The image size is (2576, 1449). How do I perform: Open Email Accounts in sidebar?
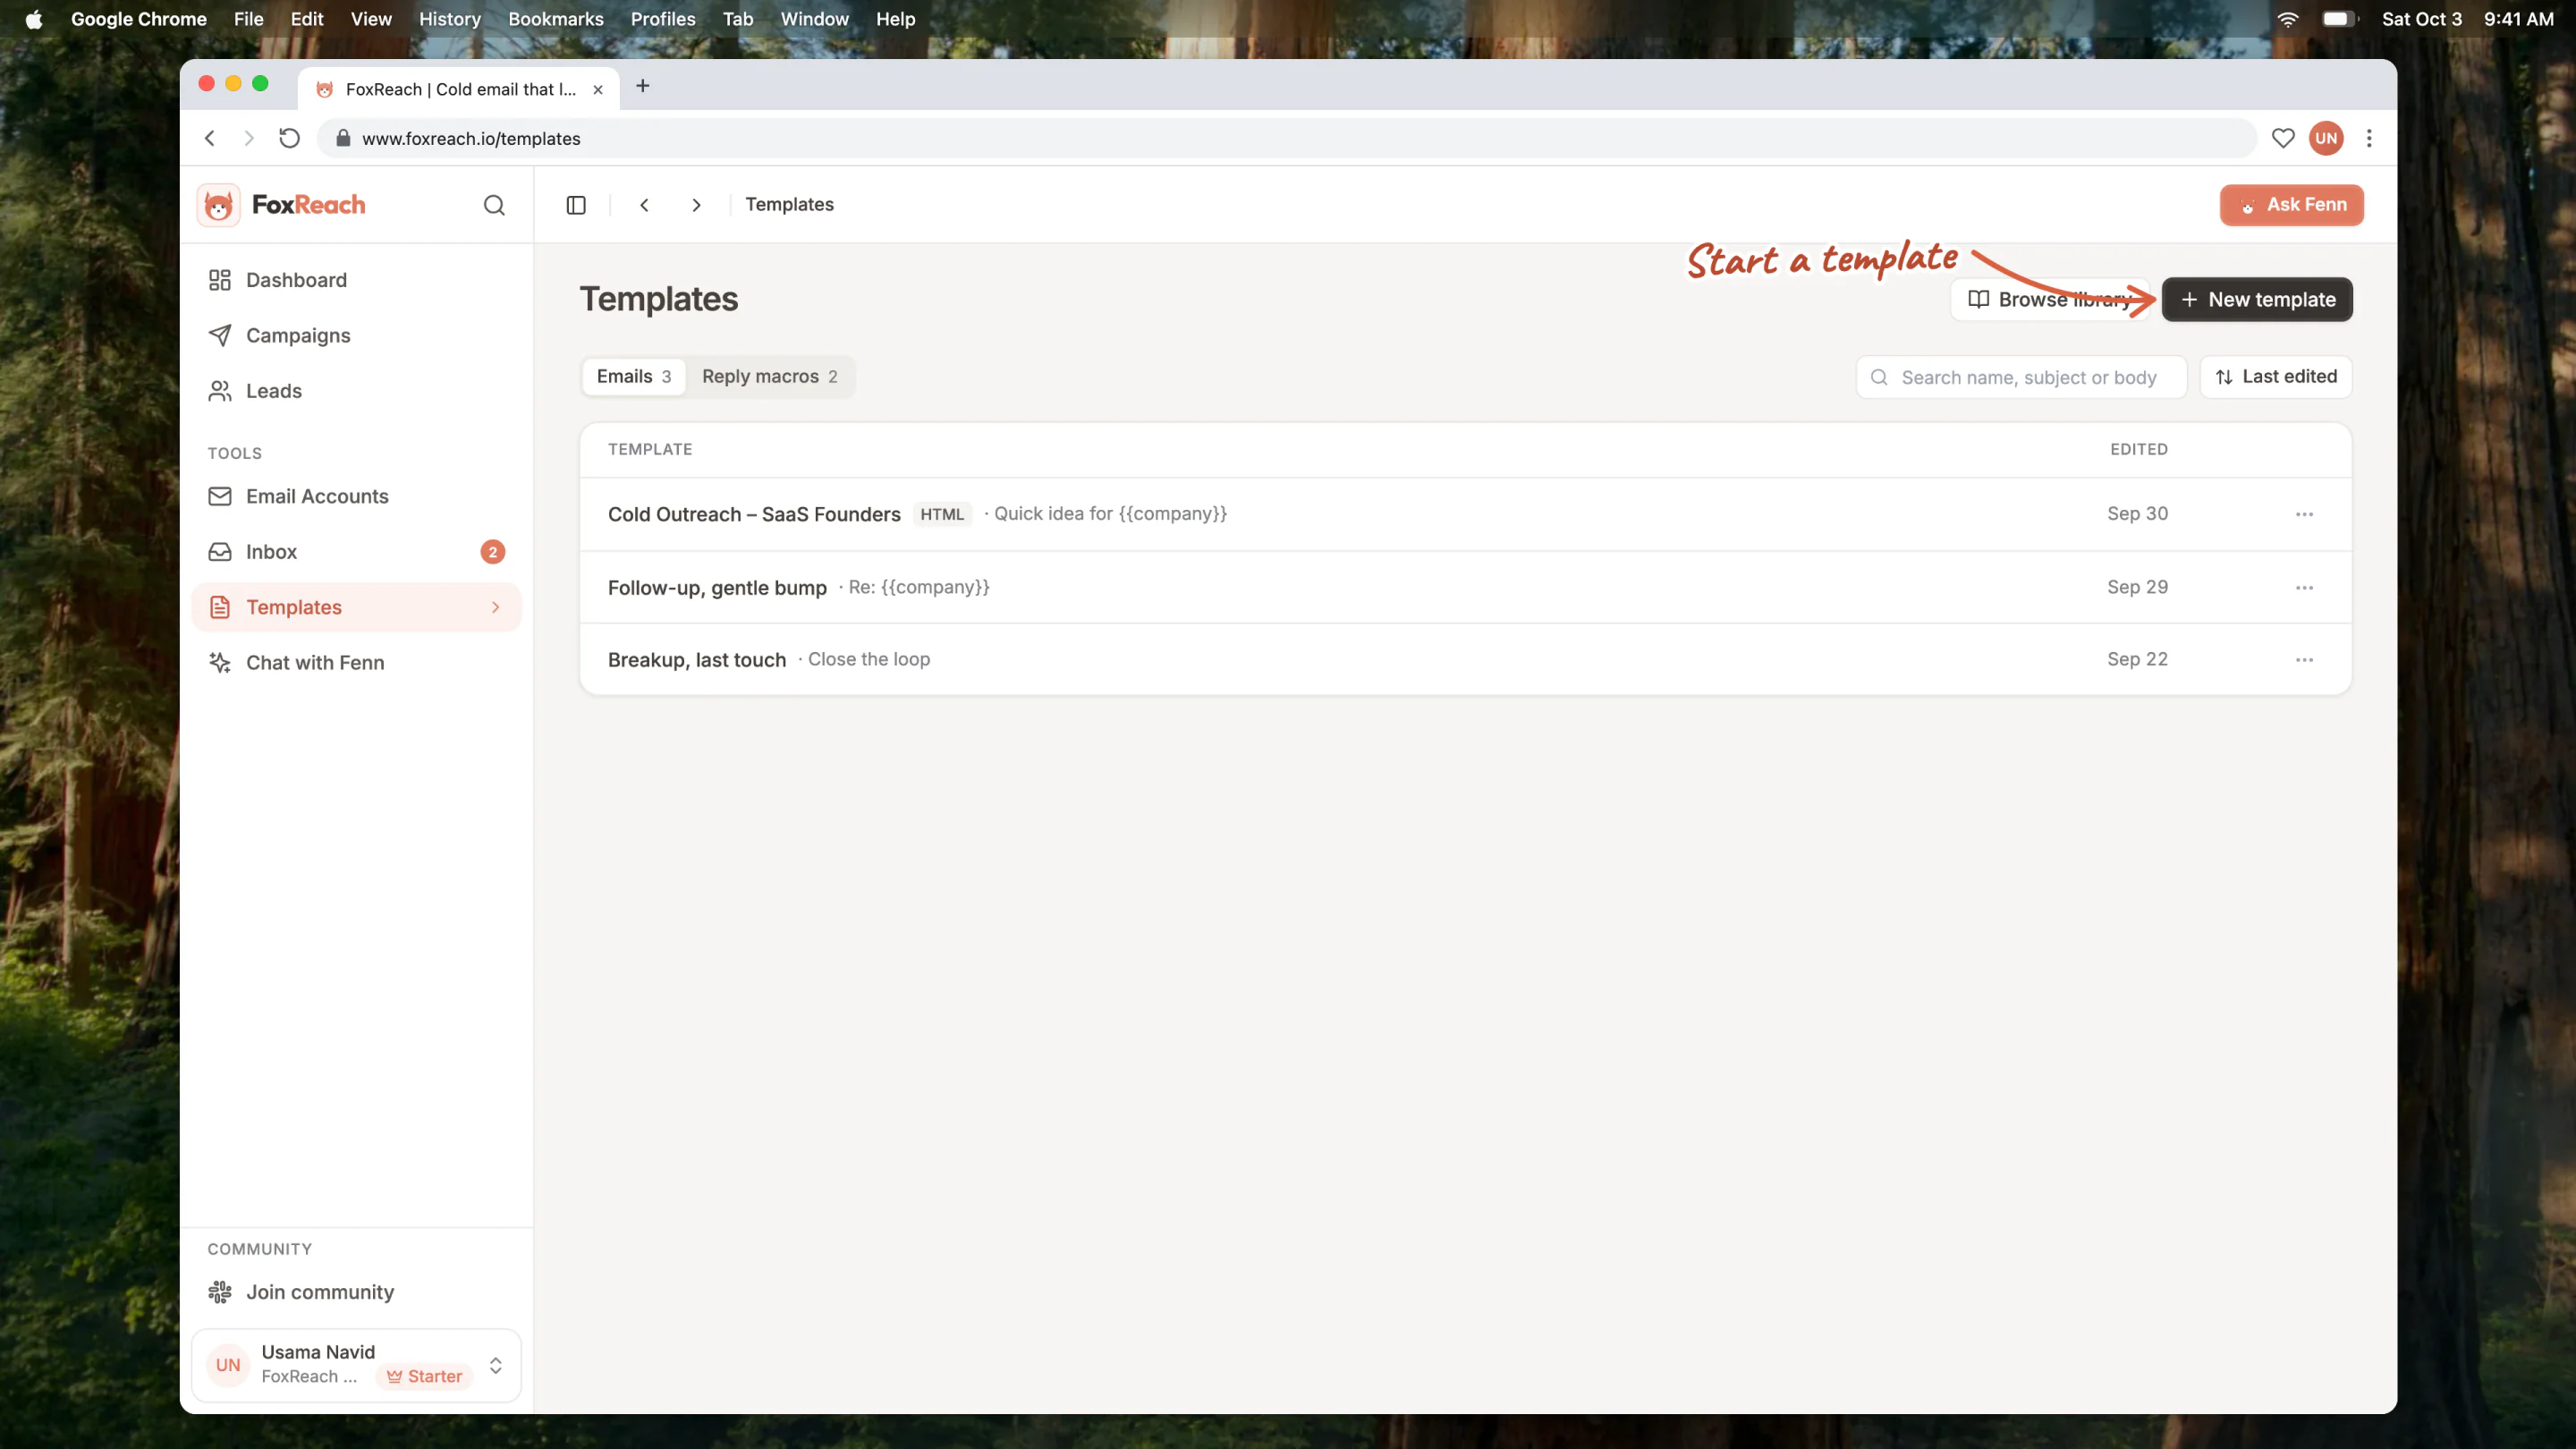(x=357, y=496)
